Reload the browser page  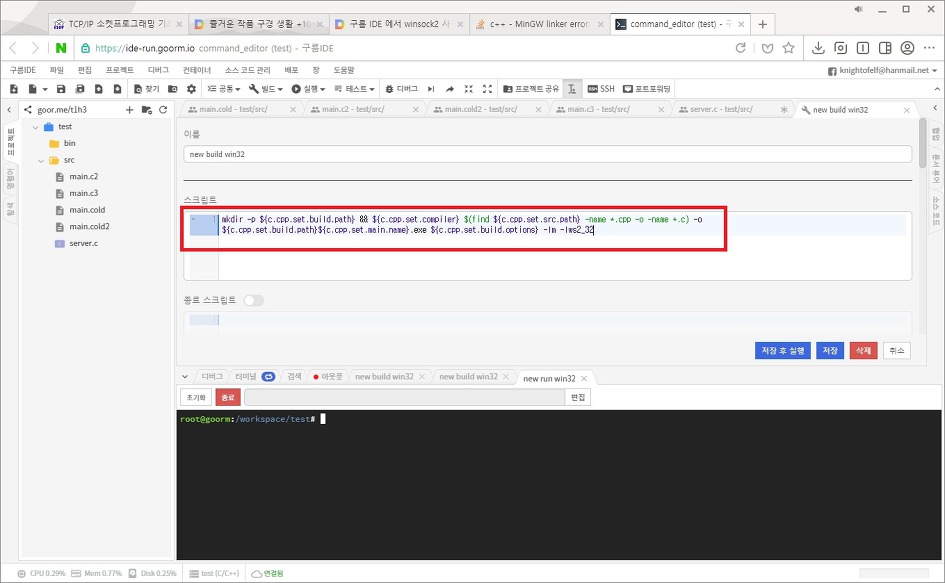click(741, 48)
